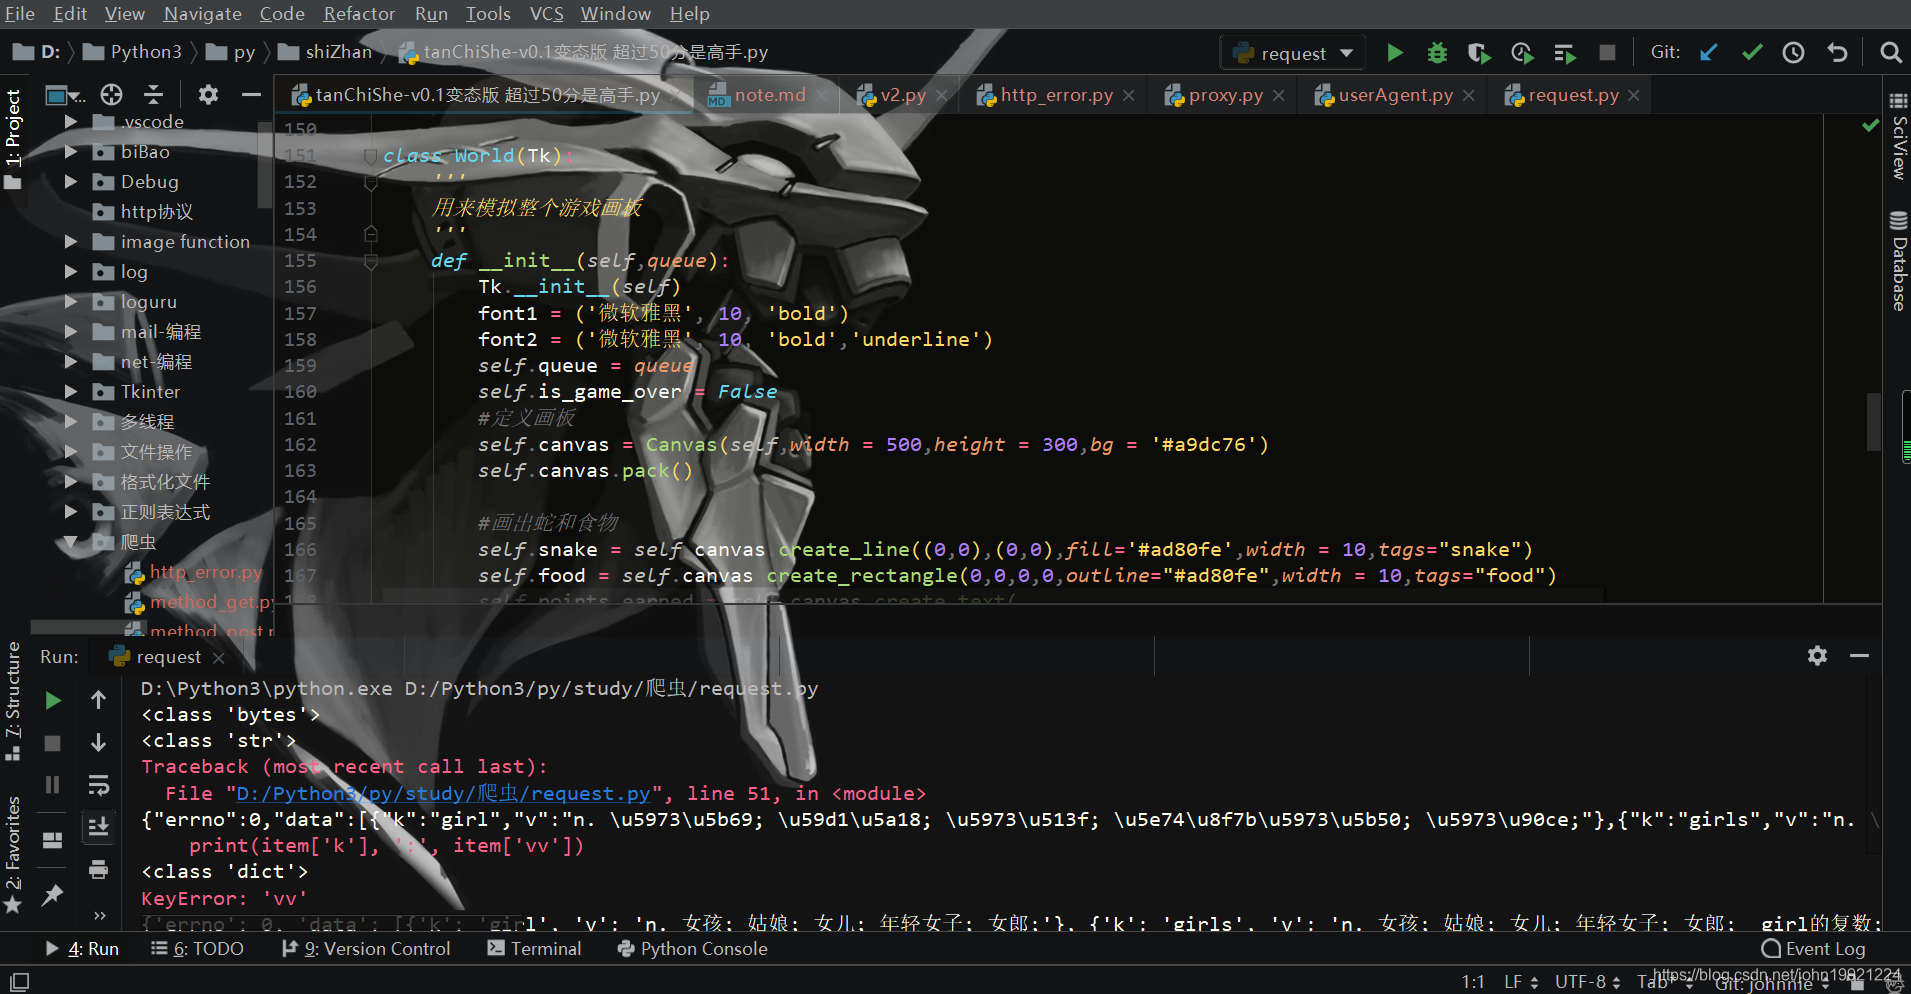The image size is (1911, 994).
Task: Click the profiler run icon
Action: (1522, 53)
